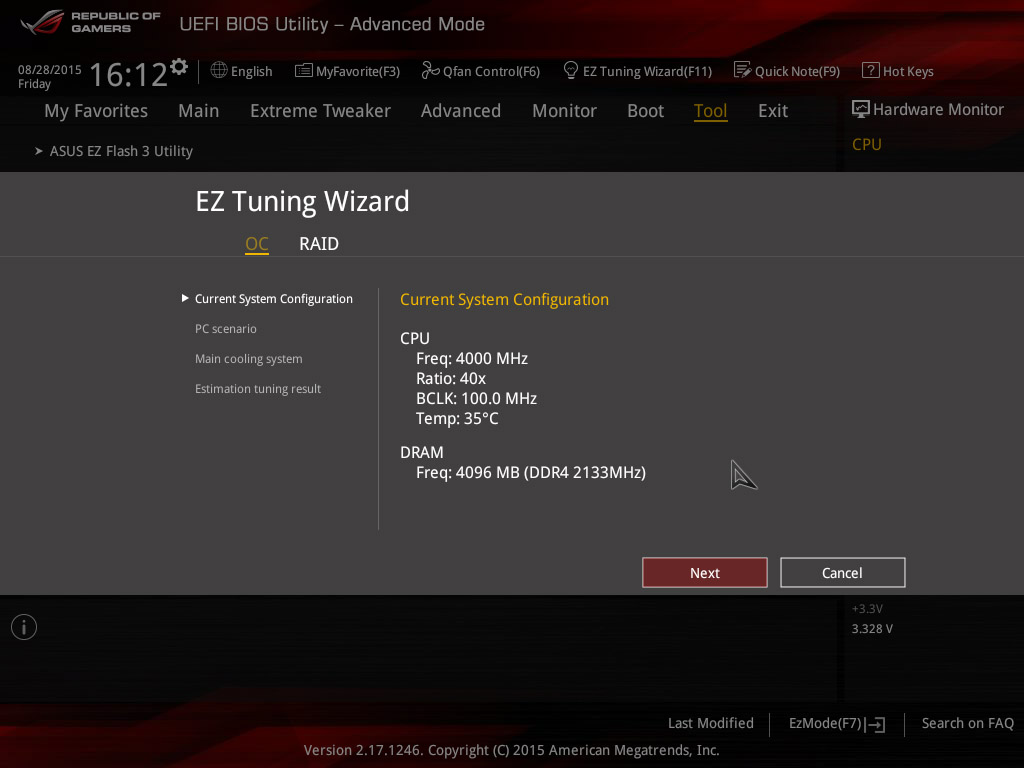Image resolution: width=1024 pixels, height=768 pixels.
Task: Show Hot Keys help icon
Action: 871,70
